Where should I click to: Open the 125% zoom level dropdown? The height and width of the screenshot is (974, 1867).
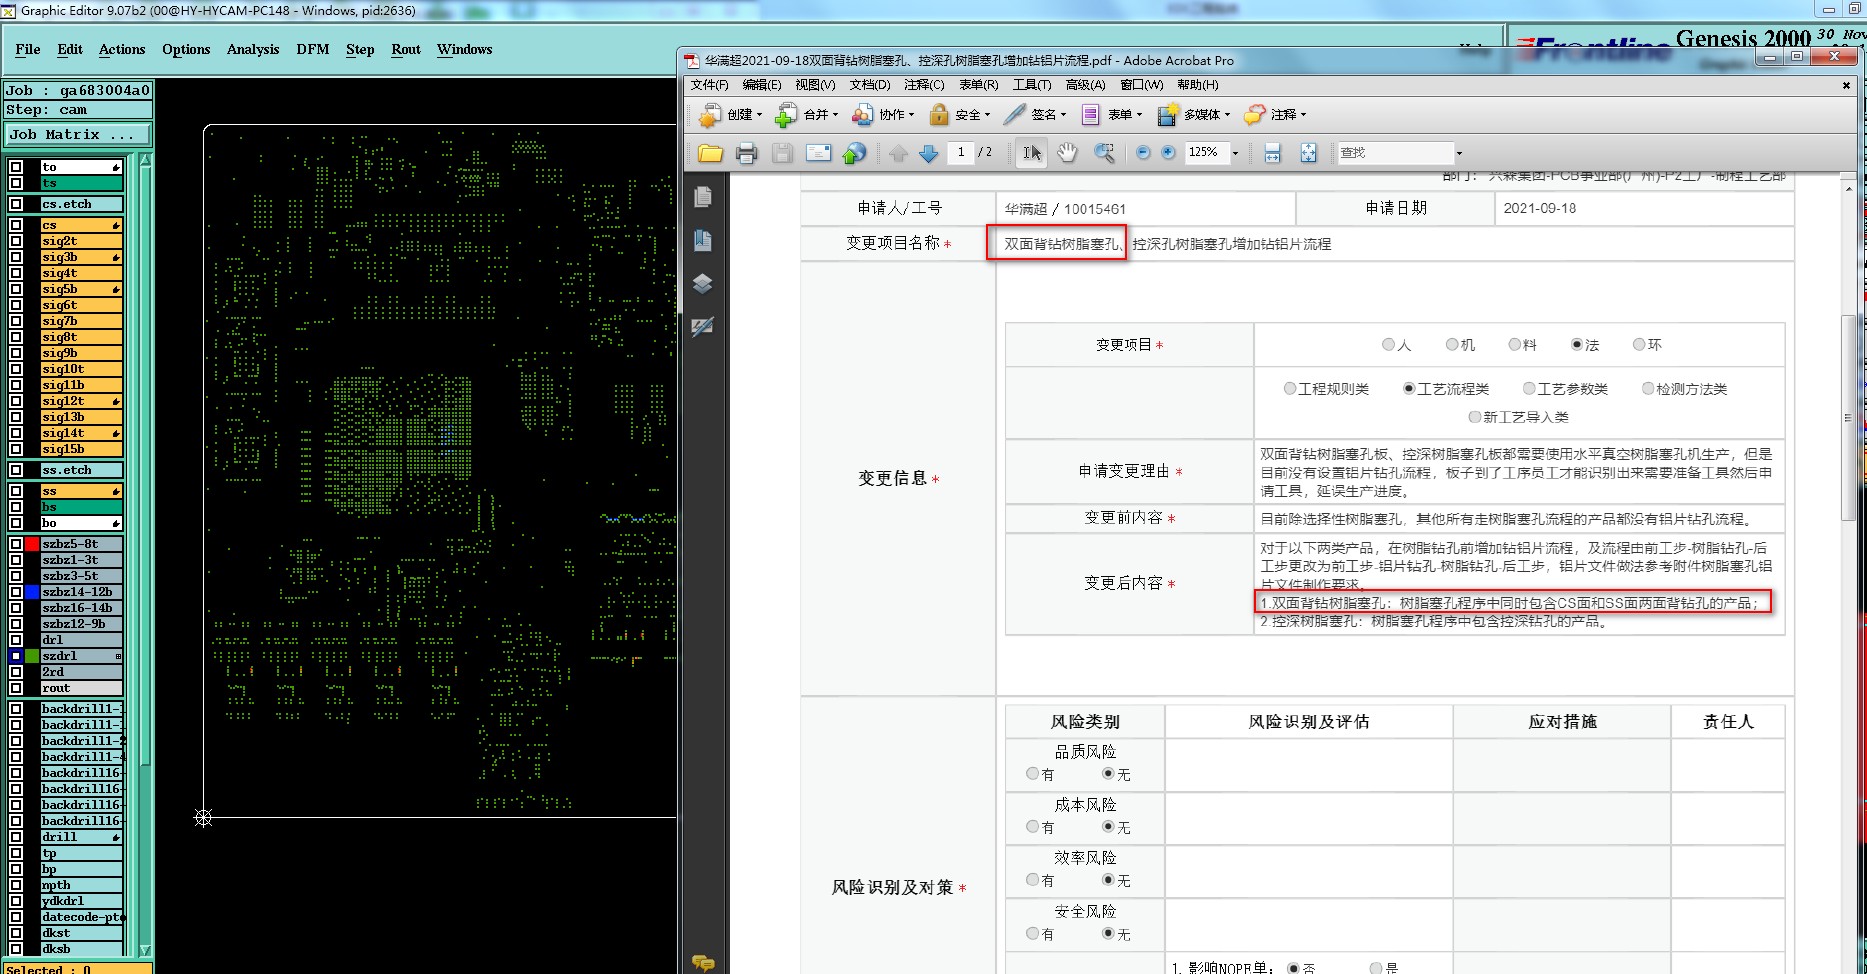(1235, 153)
